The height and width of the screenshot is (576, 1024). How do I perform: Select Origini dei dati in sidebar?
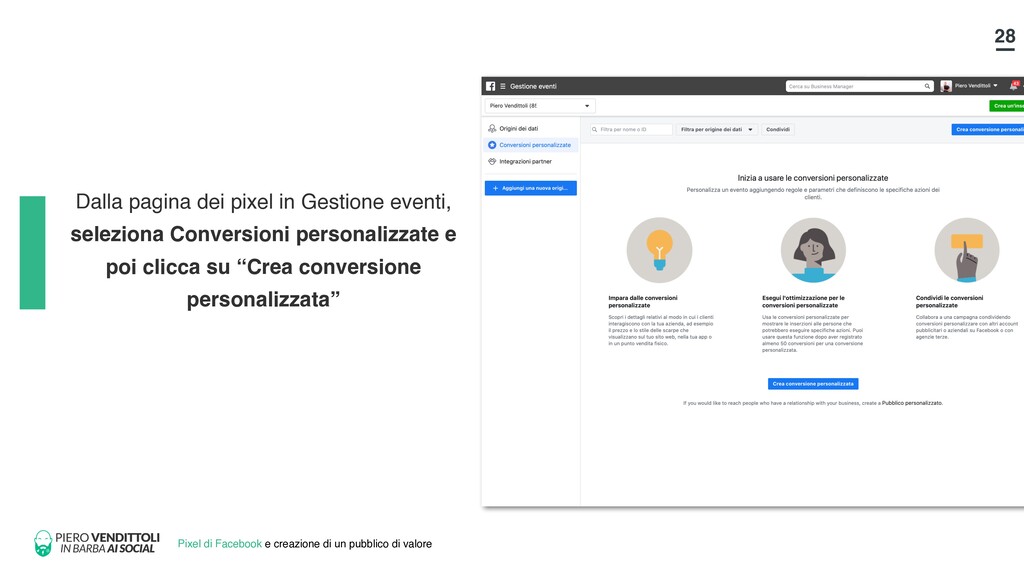tap(519, 129)
